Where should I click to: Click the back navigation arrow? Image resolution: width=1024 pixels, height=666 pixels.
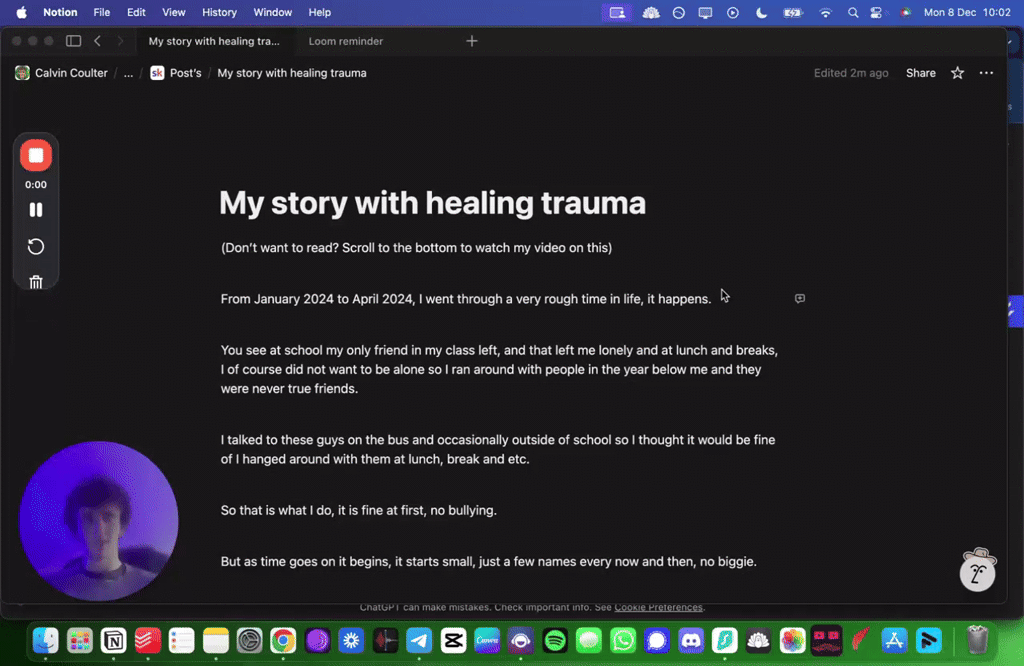[97, 41]
